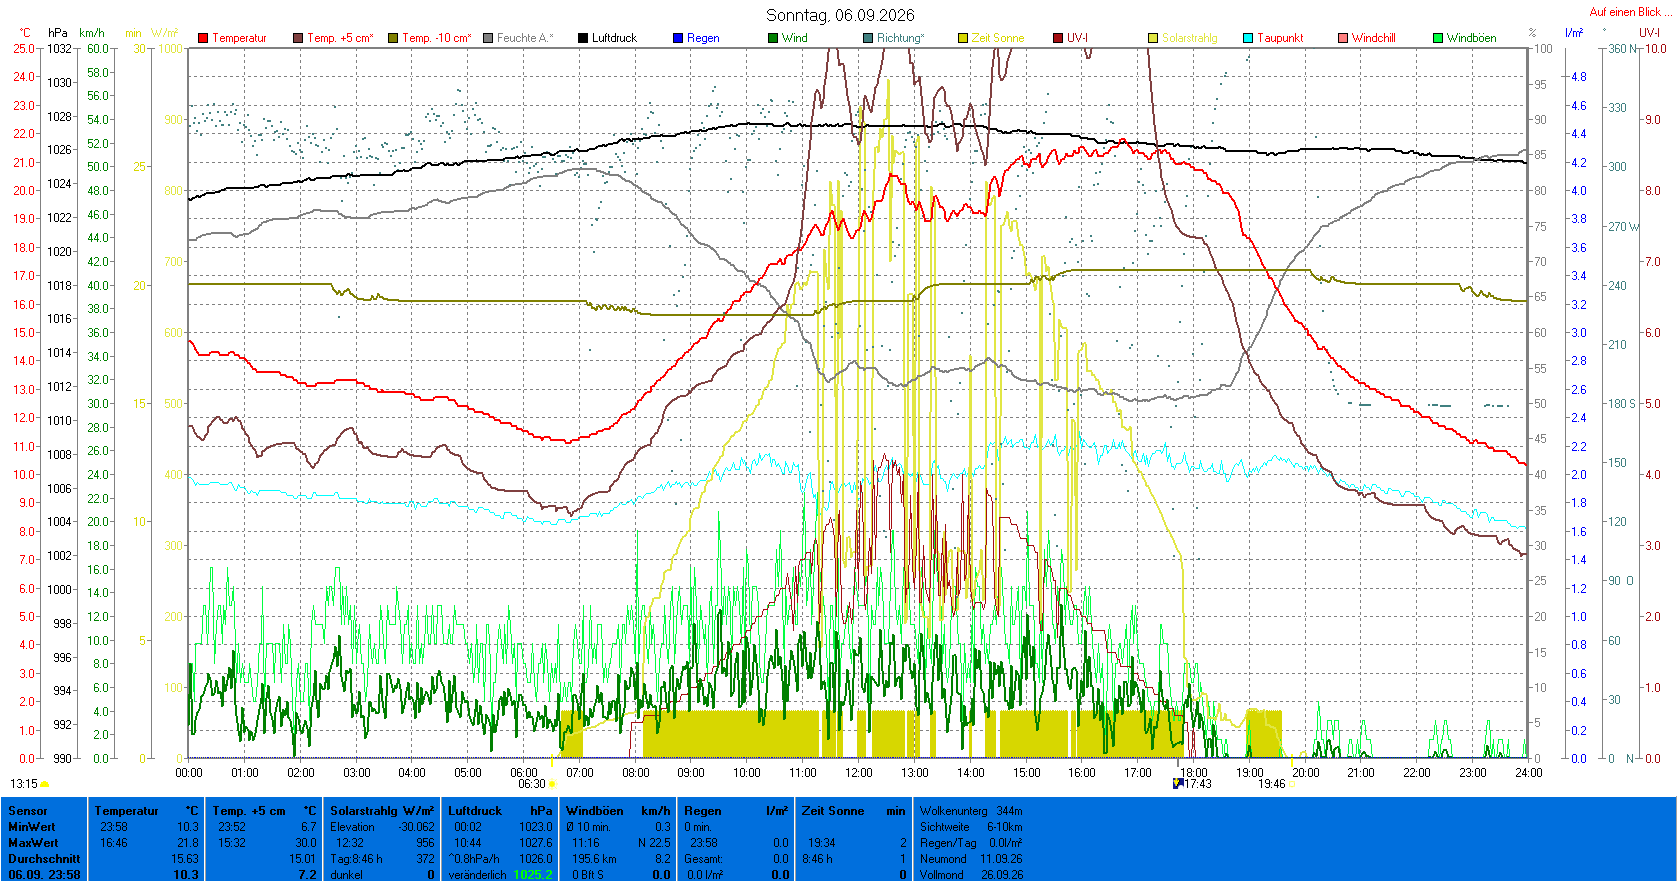
Task: Click the sunset icon beside 19:46
Action: (1292, 785)
